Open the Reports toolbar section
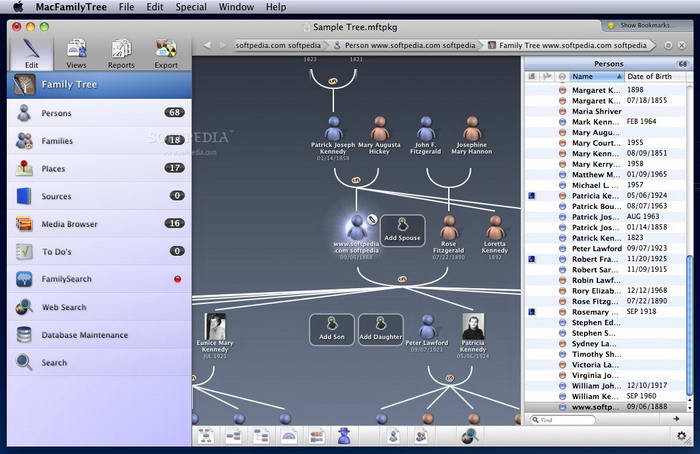This screenshot has width=700, height=454. click(x=121, y=51)
